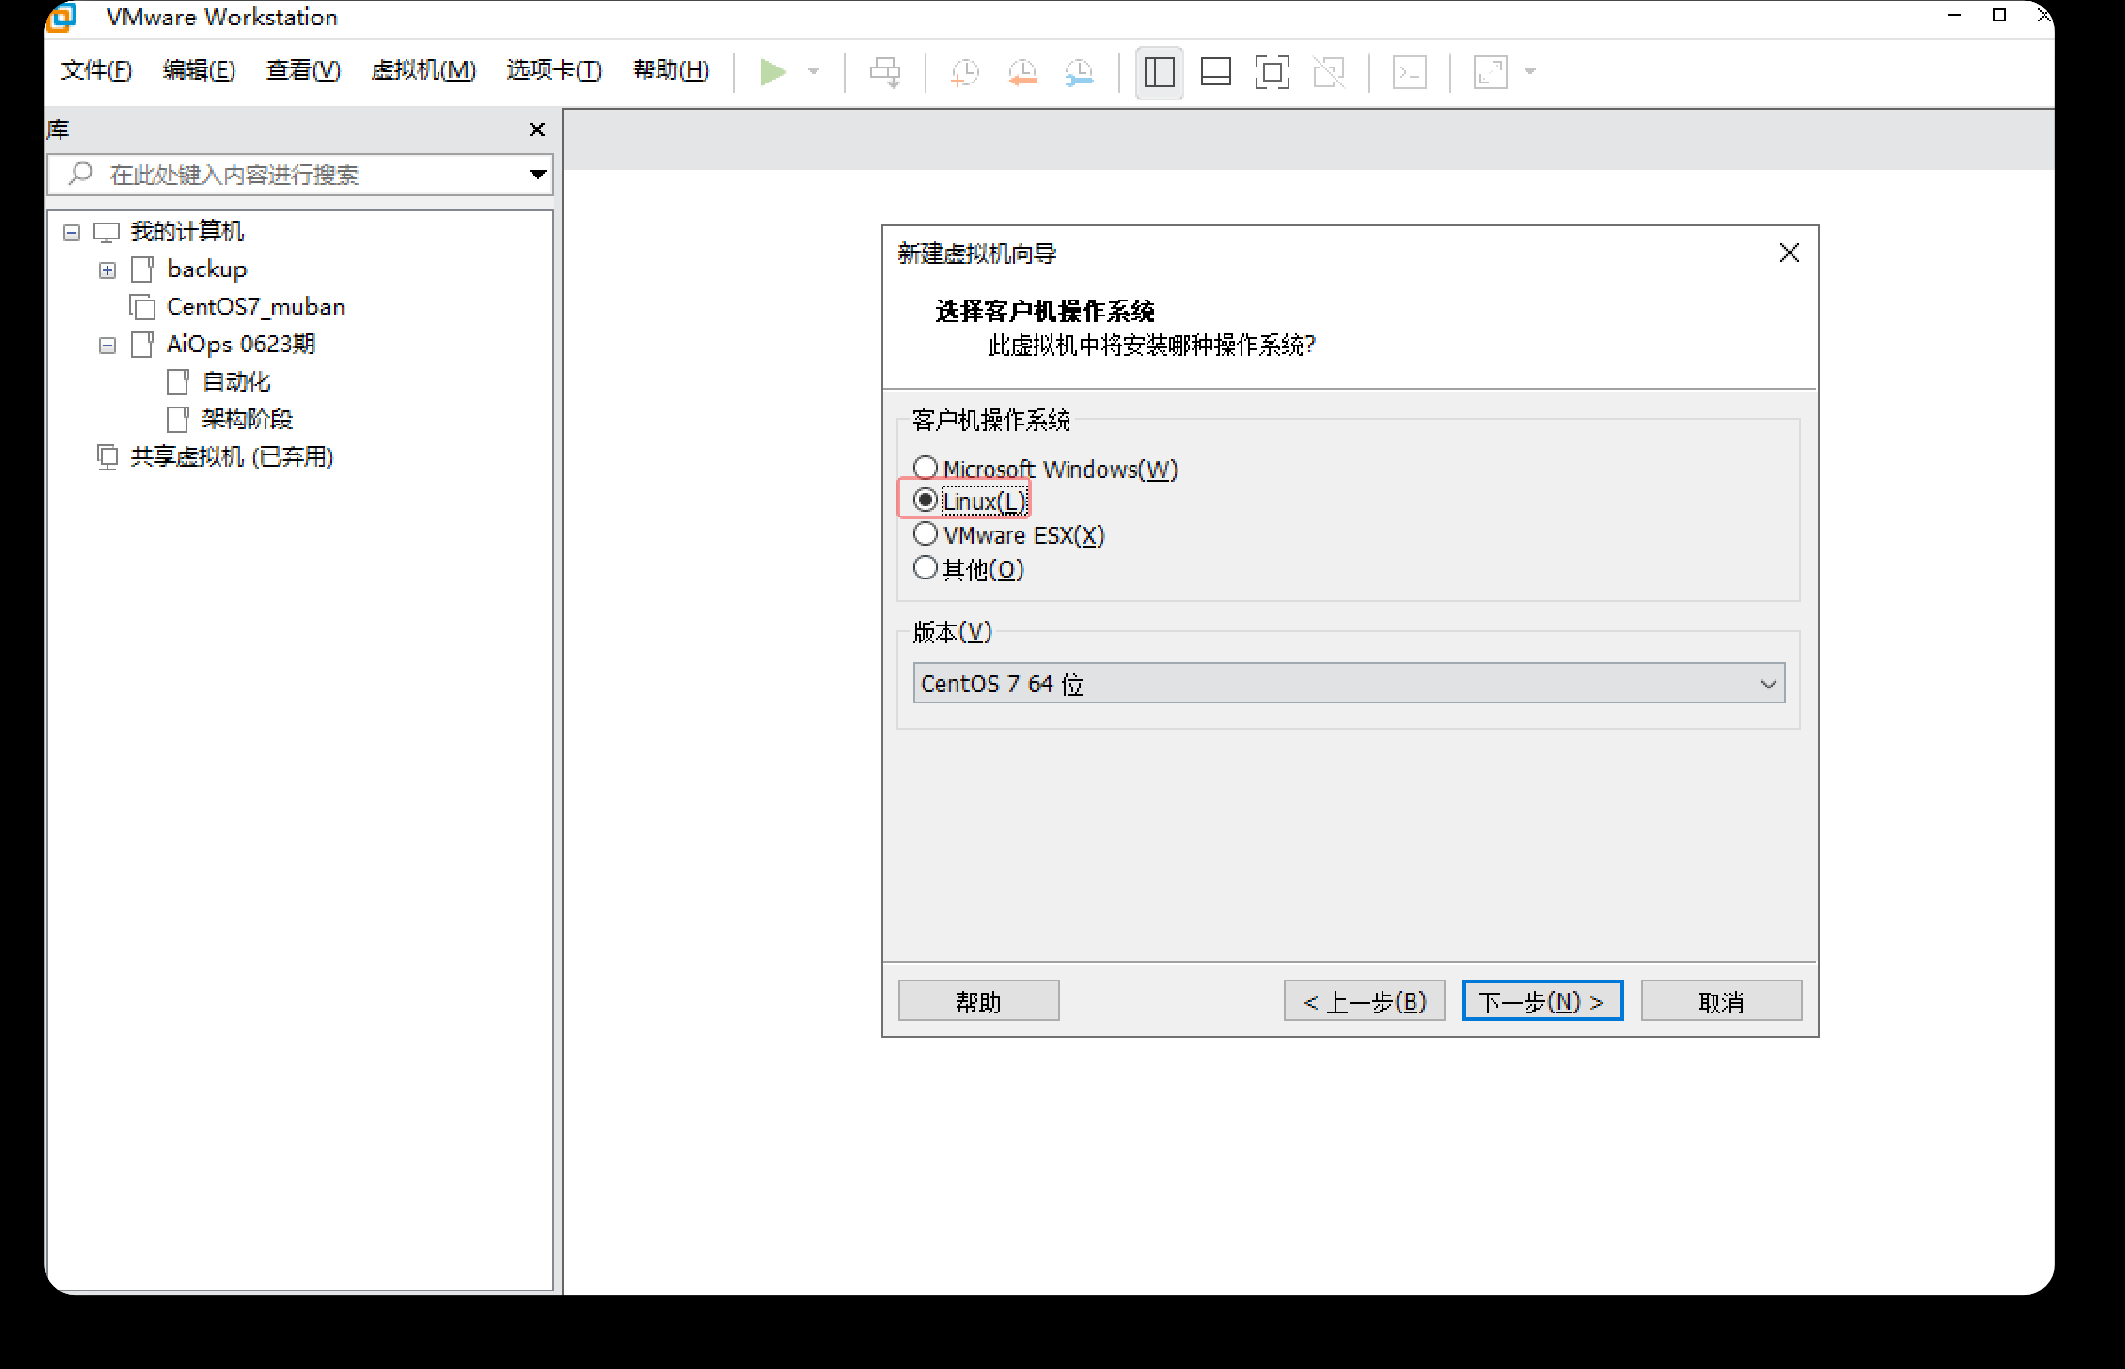The image size is (2125, 1369).
Task: Close the 新建虚拟机向导 dialog
Action: pos(1789,253)
